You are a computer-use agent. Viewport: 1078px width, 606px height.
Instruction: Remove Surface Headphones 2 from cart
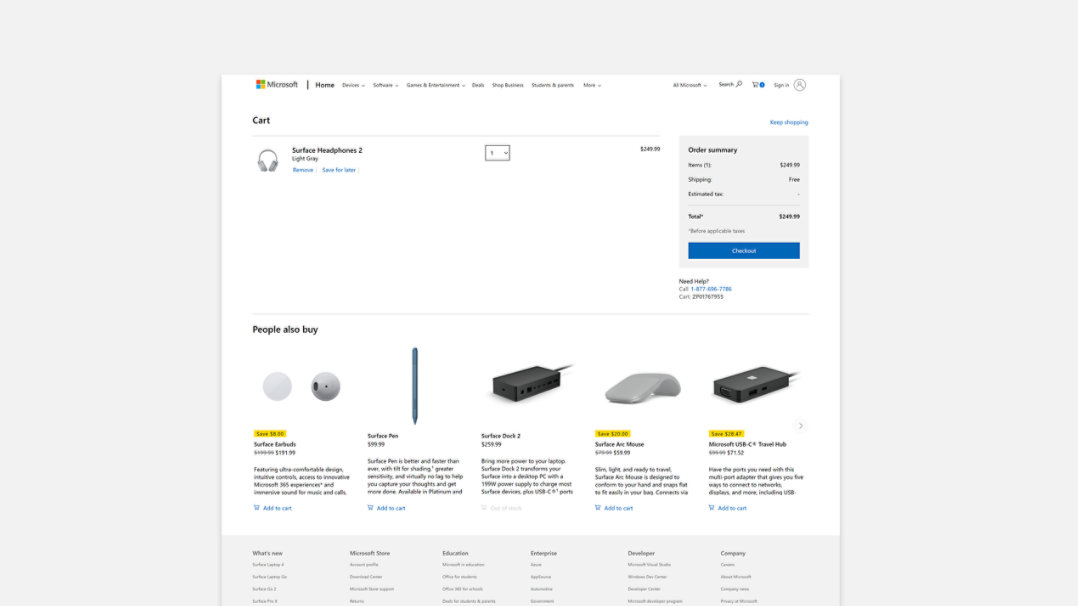click(302, 170)
